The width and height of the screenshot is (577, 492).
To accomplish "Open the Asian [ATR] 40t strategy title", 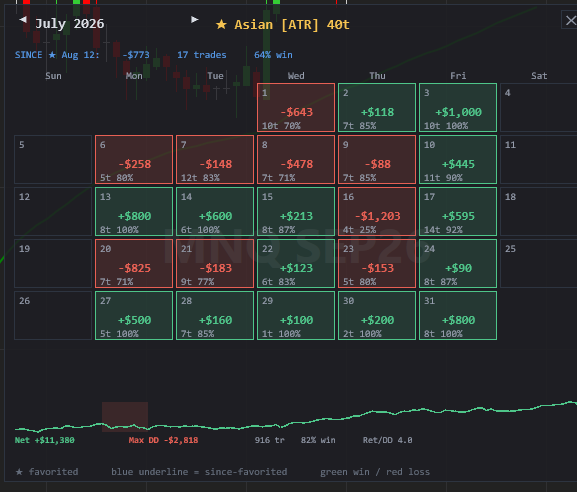I will click(x=292, y=25).
